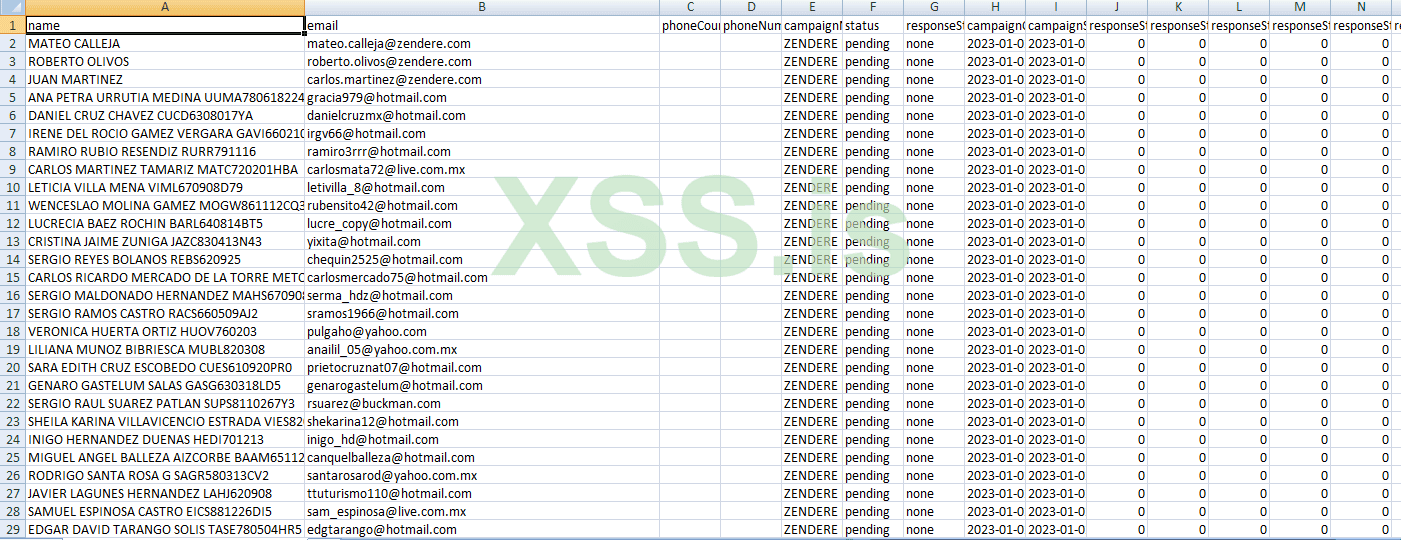
Task: Click the 'email' header cell
Action: [482, 25]
